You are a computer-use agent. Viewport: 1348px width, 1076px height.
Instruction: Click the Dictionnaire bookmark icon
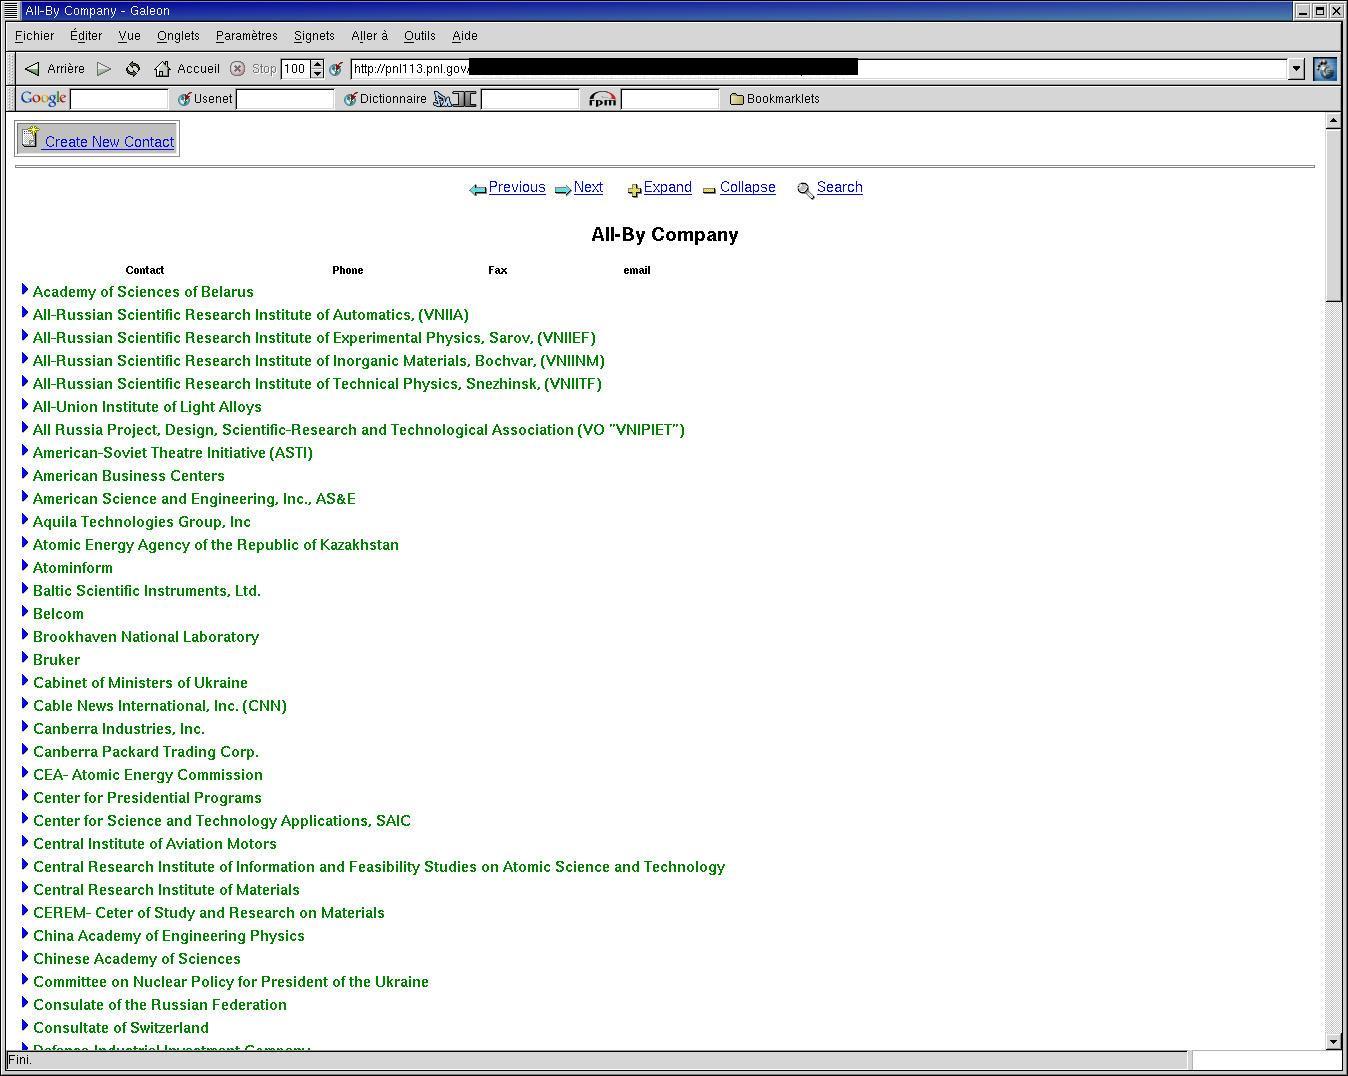pyautogui.click(x=350, y=99)
